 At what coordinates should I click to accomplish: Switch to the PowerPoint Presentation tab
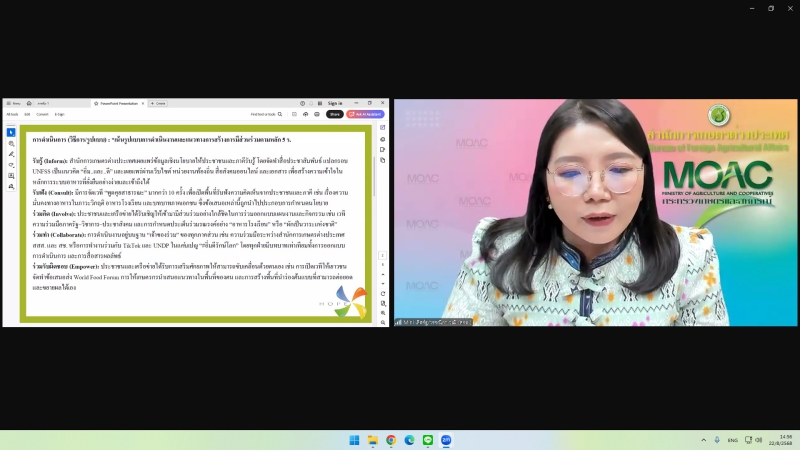(x=118, y=103)
